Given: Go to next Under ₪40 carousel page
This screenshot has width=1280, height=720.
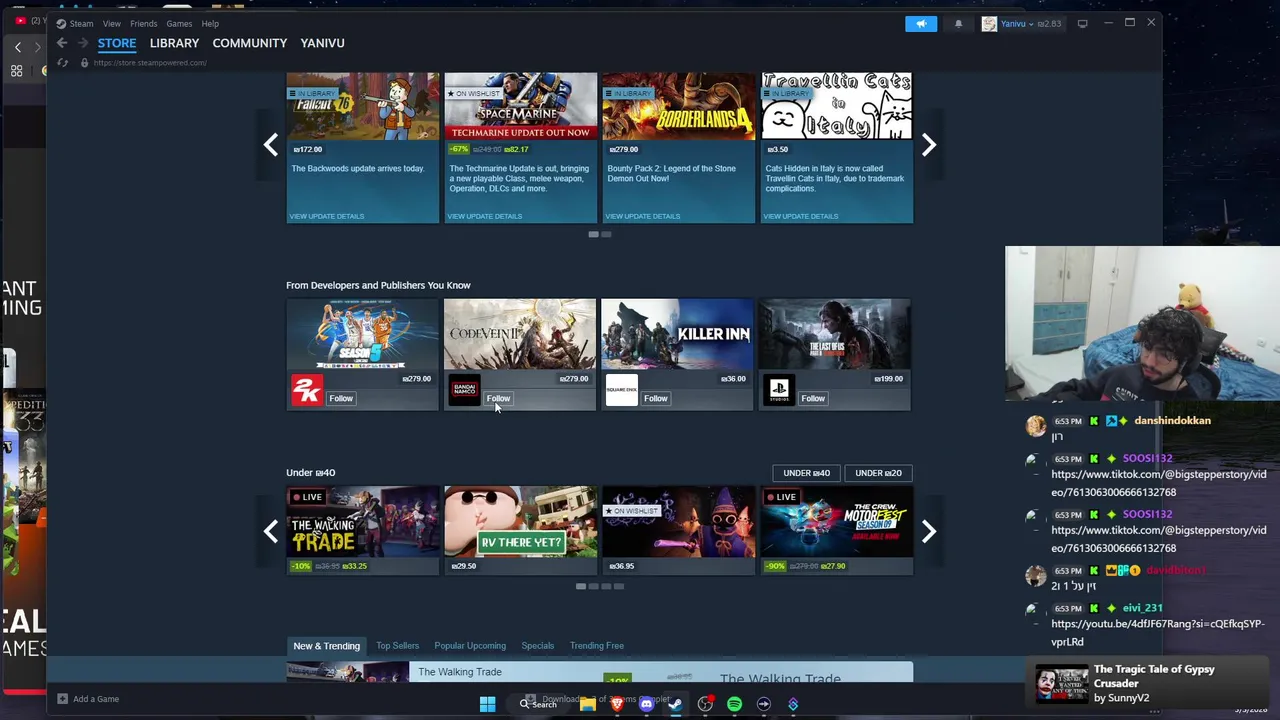Looking at the screenshot, I should point(928,531).
